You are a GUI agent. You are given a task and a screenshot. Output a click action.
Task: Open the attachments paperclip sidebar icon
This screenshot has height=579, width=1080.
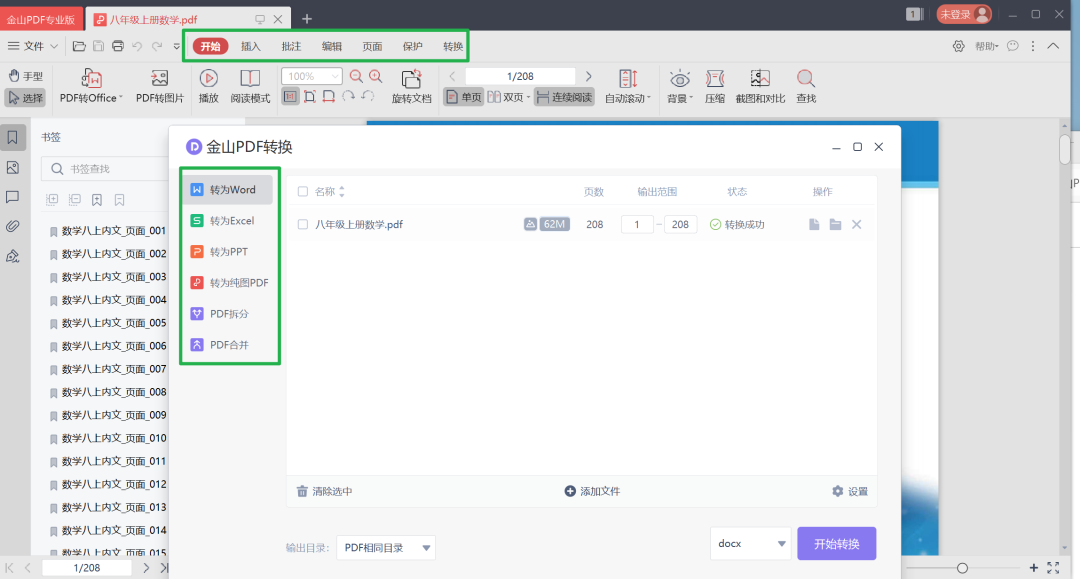(x=12, y=227)
